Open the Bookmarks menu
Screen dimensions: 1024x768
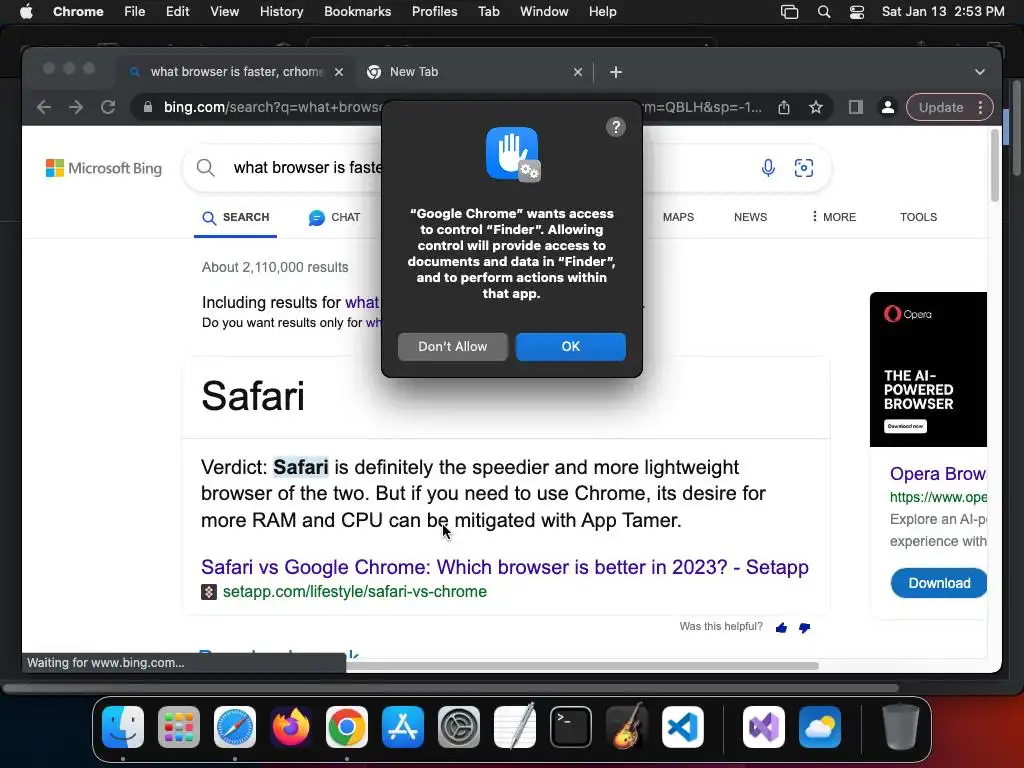click(357, 12)
